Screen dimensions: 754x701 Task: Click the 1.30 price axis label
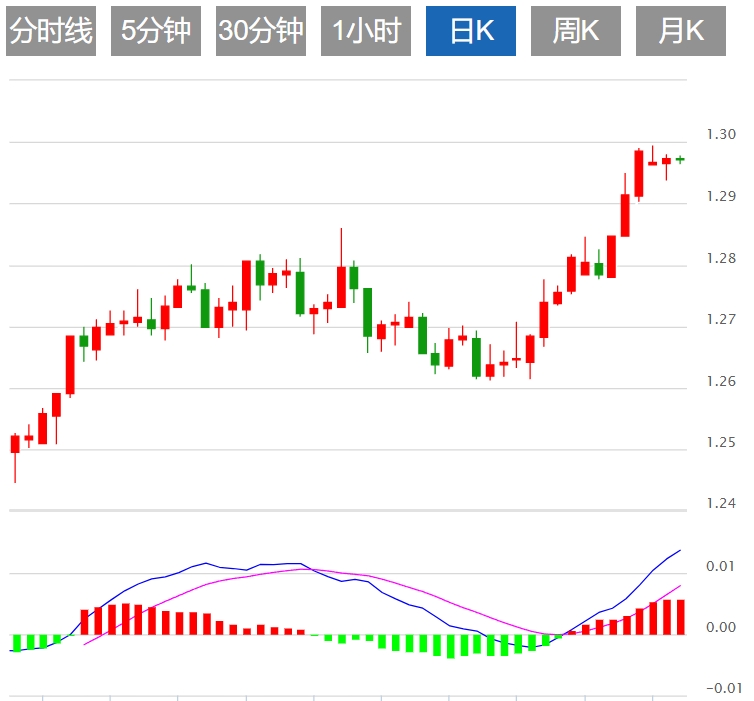[721, 134]
